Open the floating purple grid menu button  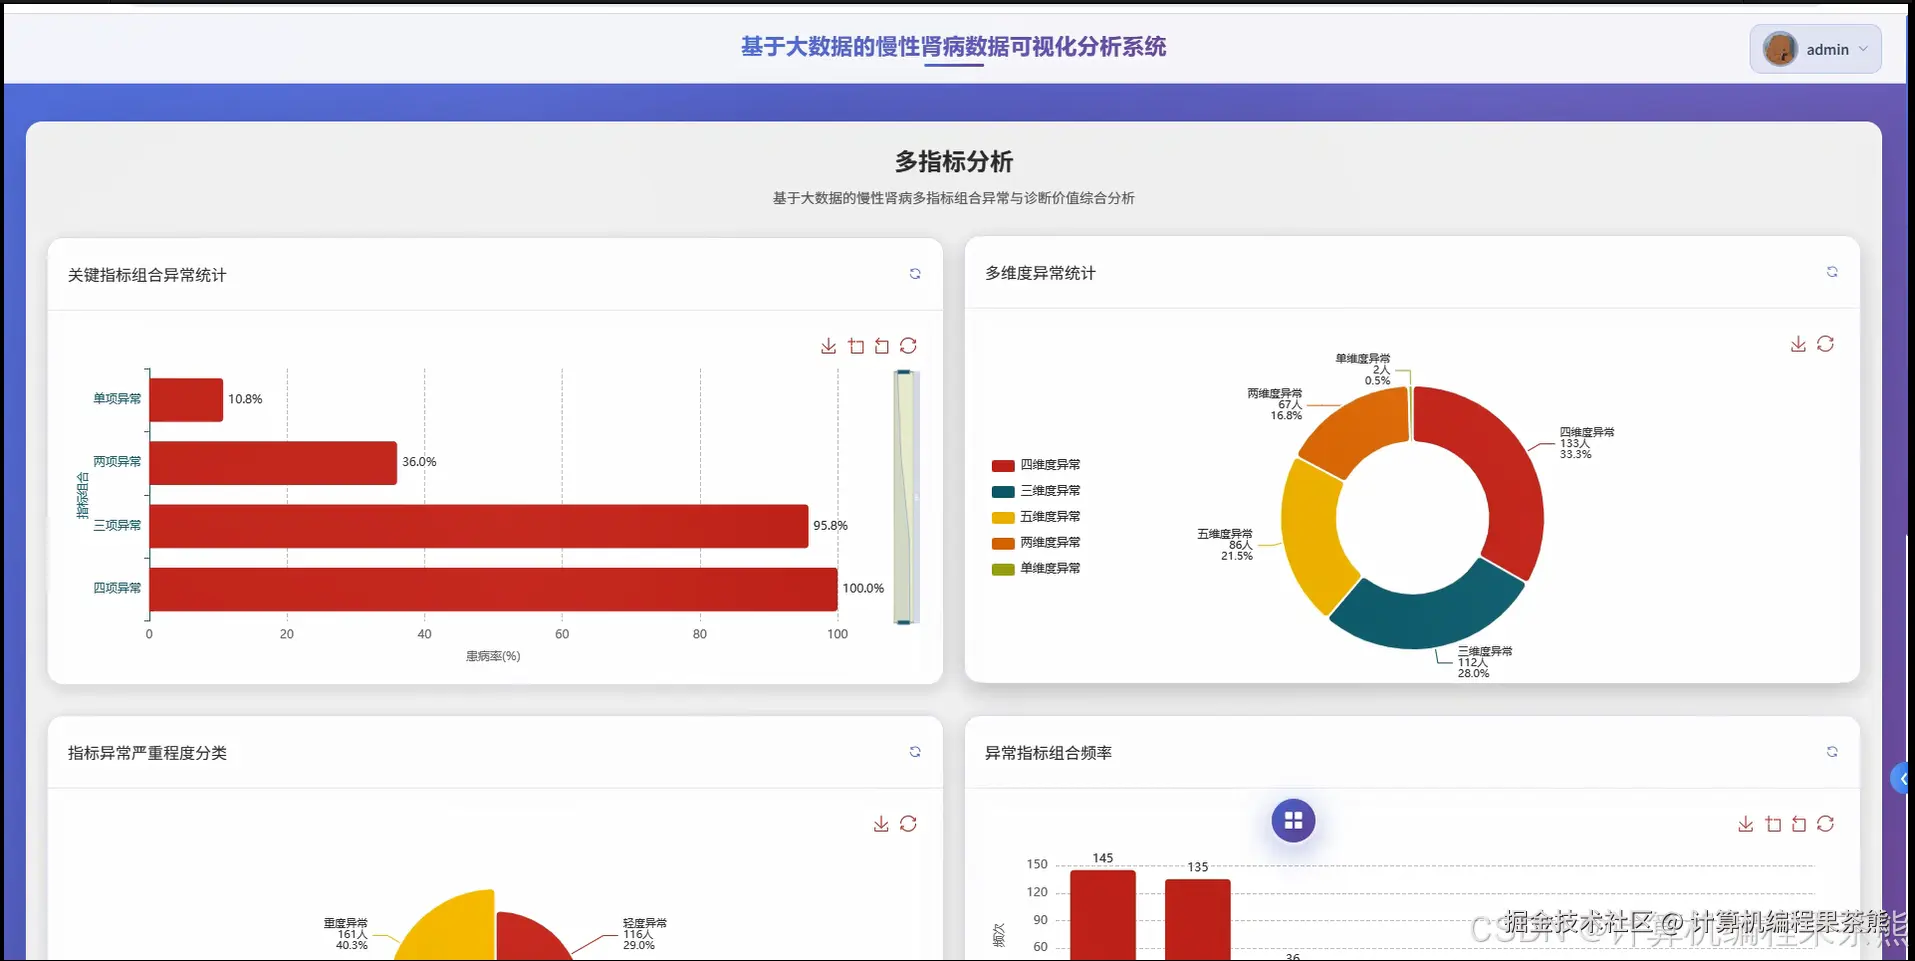tap(1293, 821)
